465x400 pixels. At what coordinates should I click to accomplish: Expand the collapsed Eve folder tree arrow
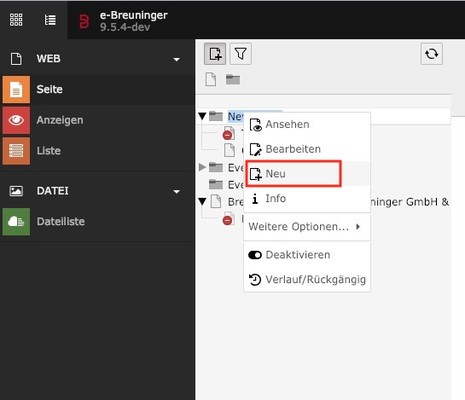tap(202, 167)
